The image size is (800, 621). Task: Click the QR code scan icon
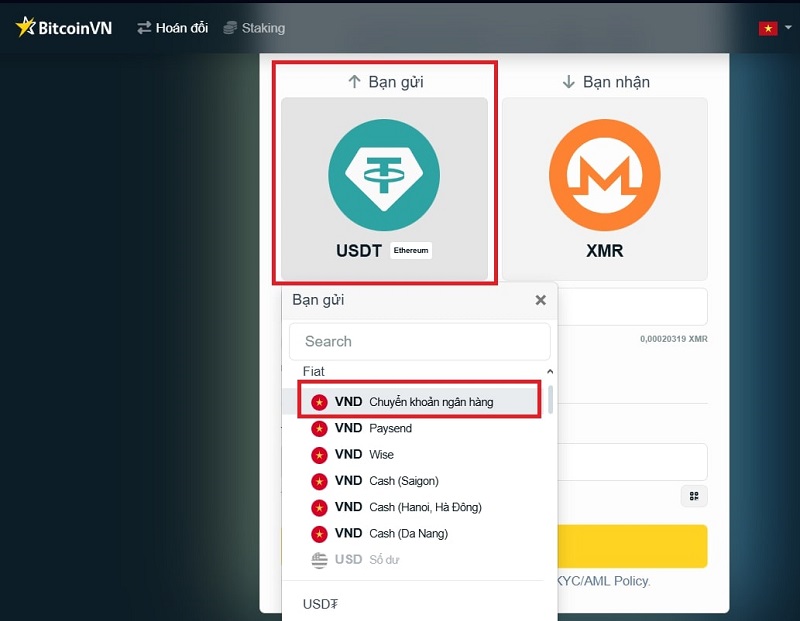[x=693, y=496]
